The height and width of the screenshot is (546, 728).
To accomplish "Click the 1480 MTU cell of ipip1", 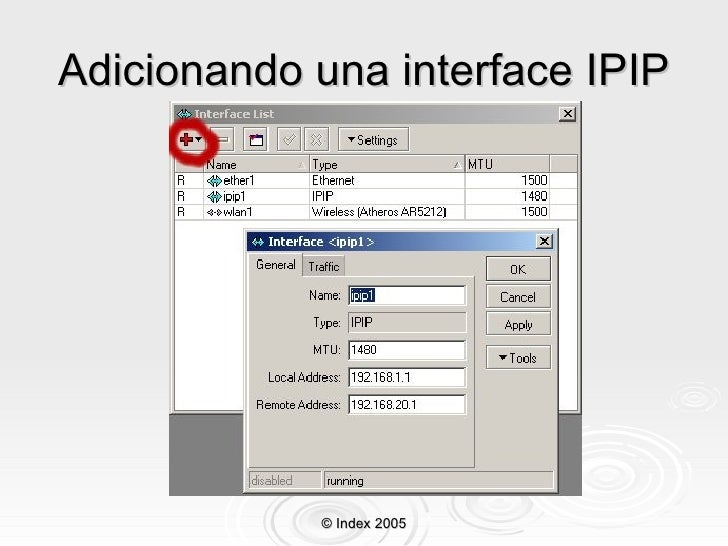I will (x=507, y=196).
